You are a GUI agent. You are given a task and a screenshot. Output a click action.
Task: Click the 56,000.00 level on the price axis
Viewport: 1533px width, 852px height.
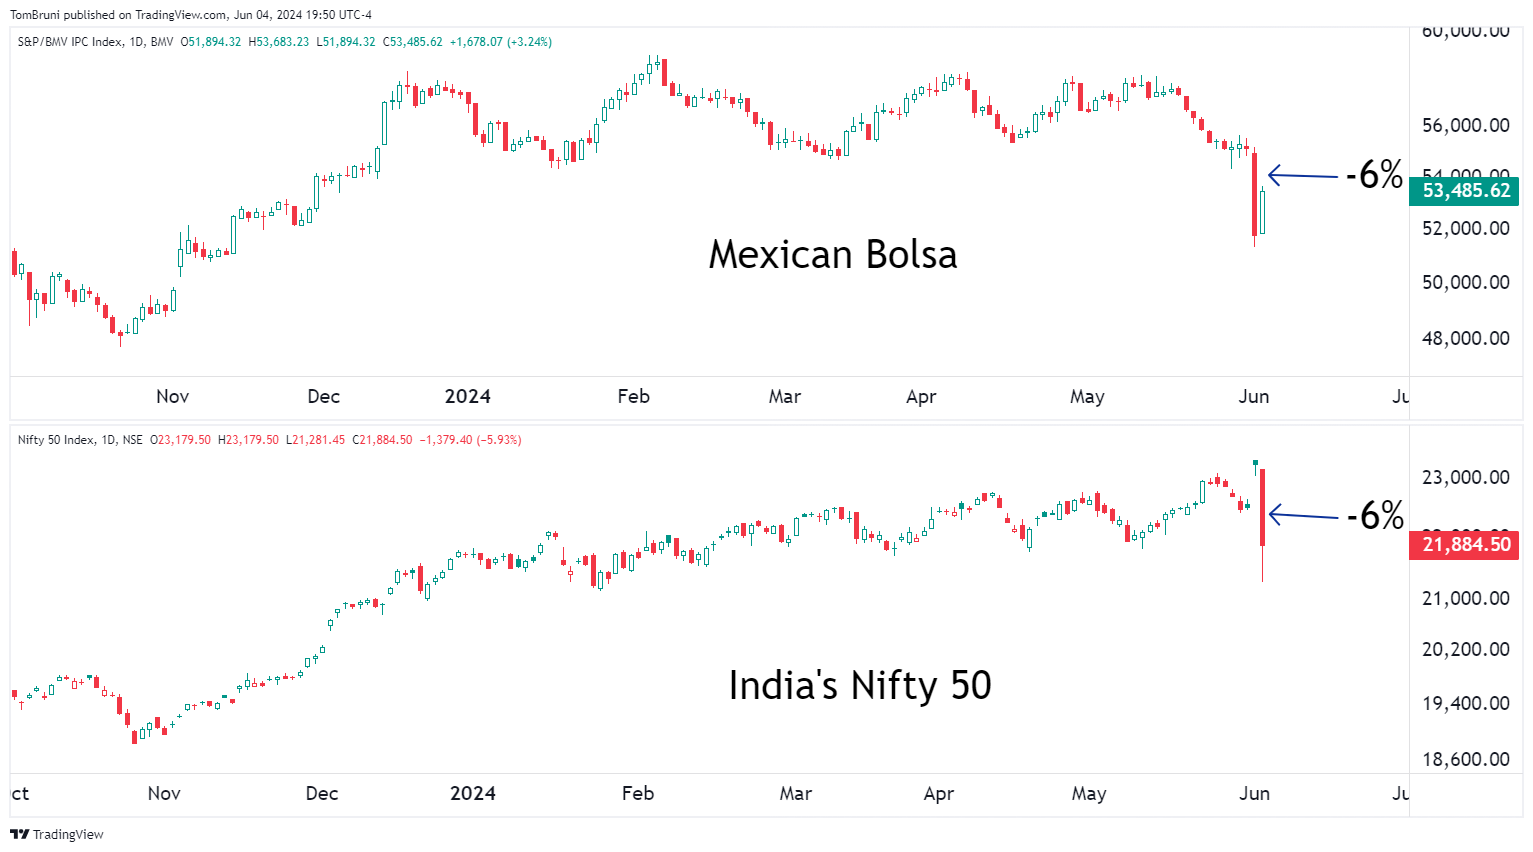[1465, 125]
